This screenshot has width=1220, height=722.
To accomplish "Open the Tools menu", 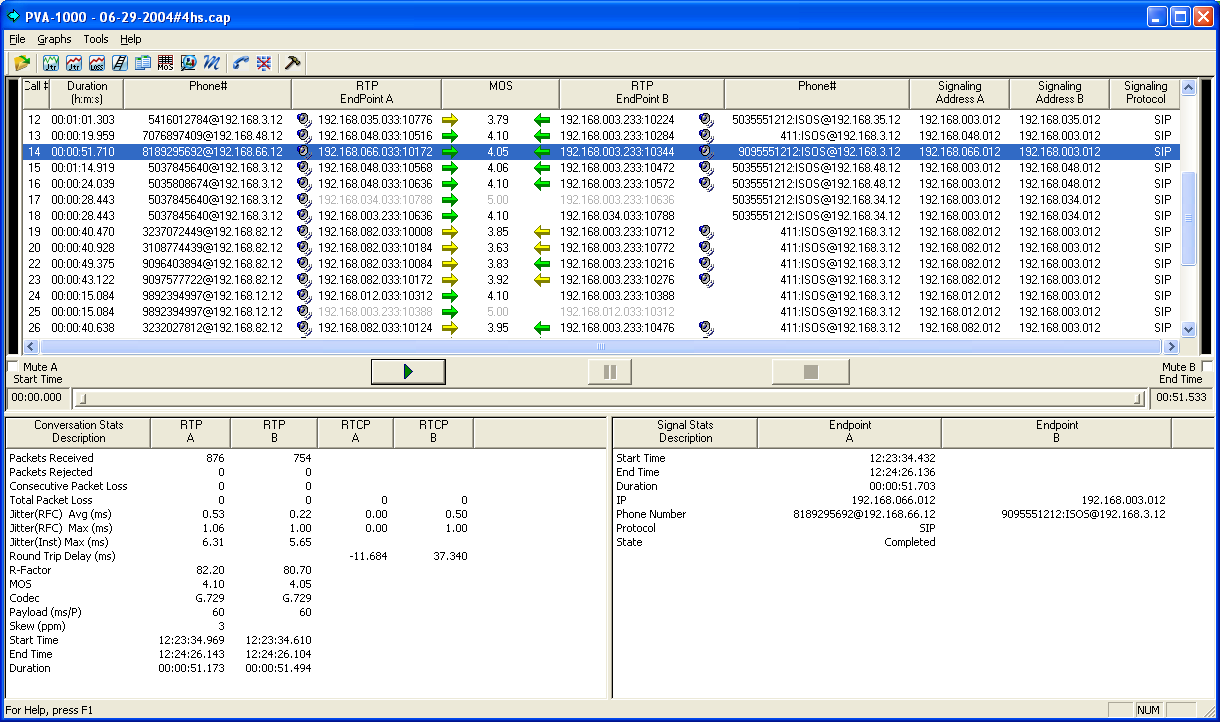I will tap(96, 39).
